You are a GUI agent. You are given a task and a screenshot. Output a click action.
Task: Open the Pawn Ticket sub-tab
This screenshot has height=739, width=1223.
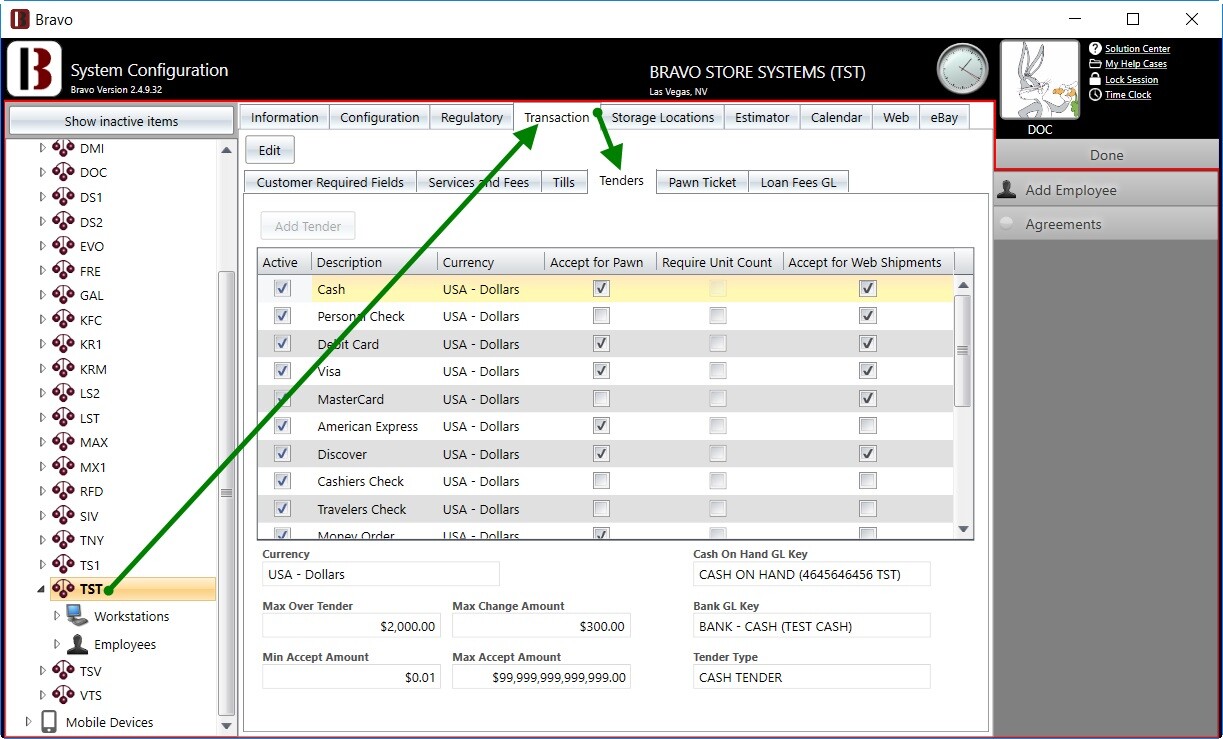point(702,182)
